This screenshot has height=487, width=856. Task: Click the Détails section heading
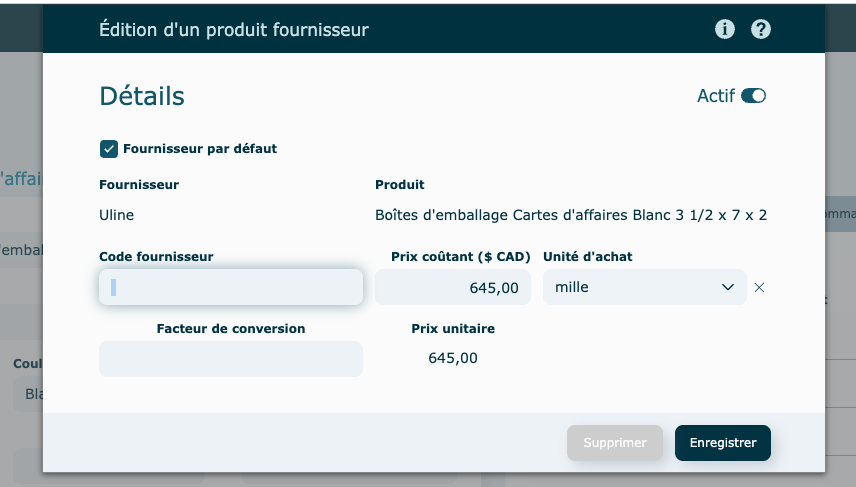coord(142,96)
